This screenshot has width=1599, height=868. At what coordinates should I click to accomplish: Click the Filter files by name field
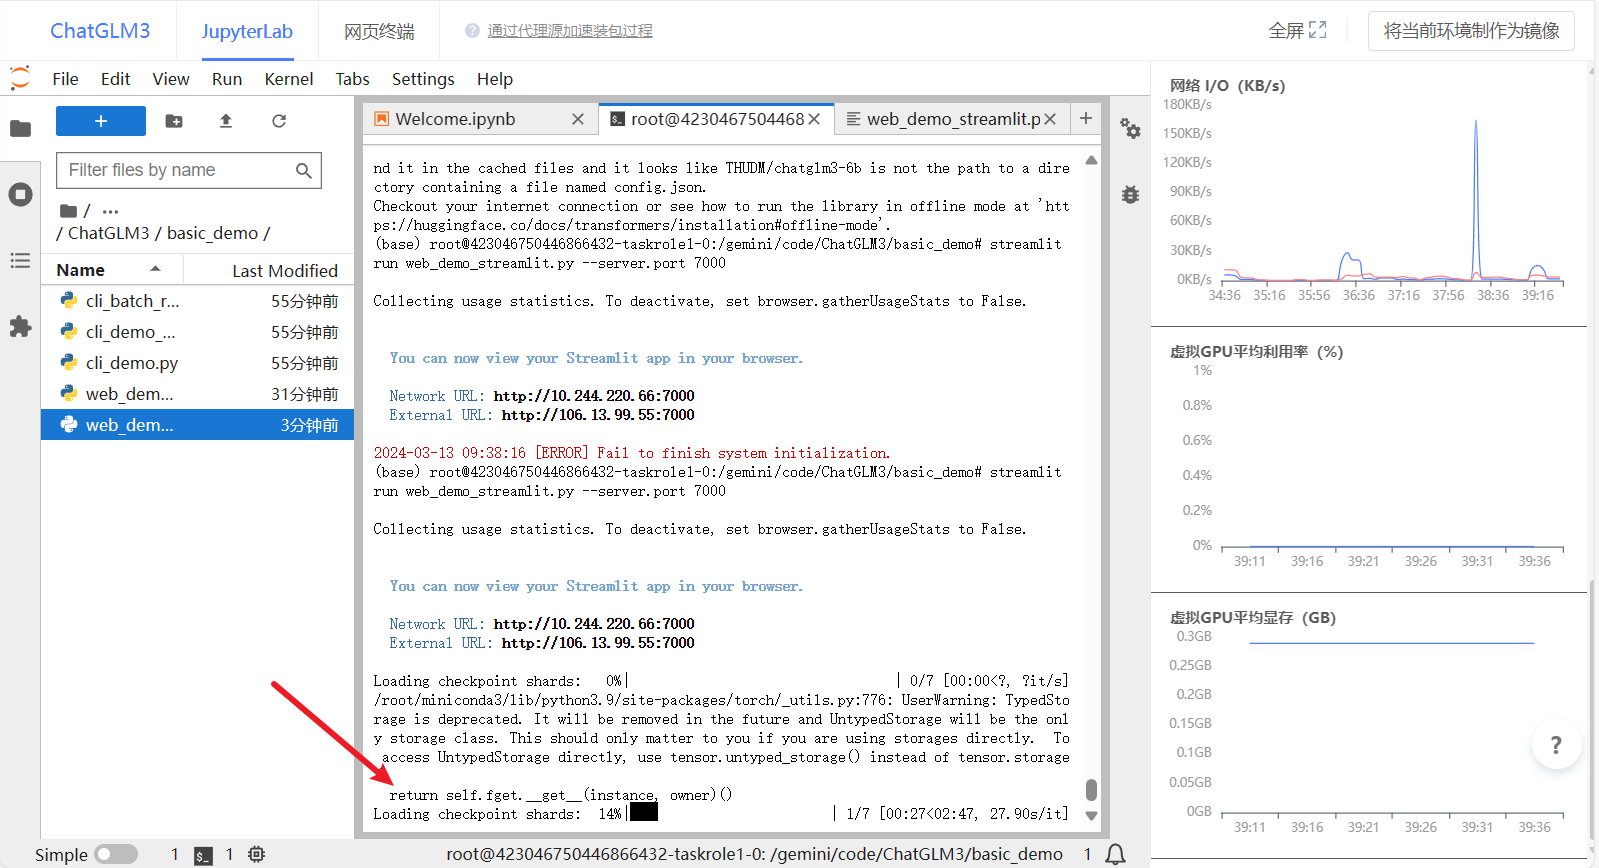tap(178, 170)
